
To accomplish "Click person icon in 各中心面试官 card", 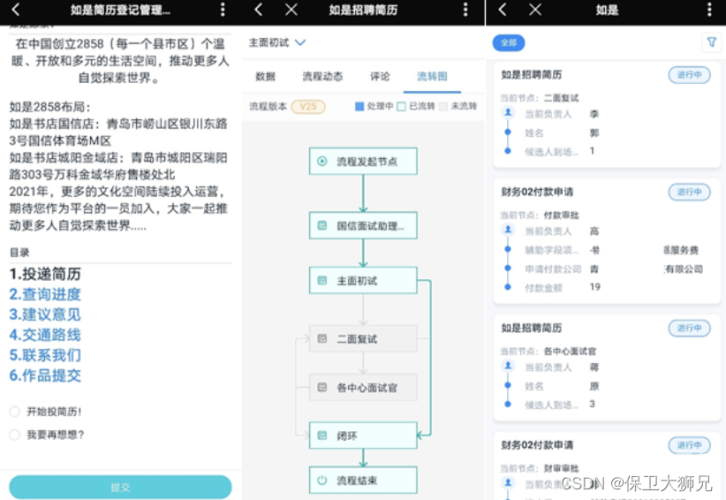I will click(508, 366).
